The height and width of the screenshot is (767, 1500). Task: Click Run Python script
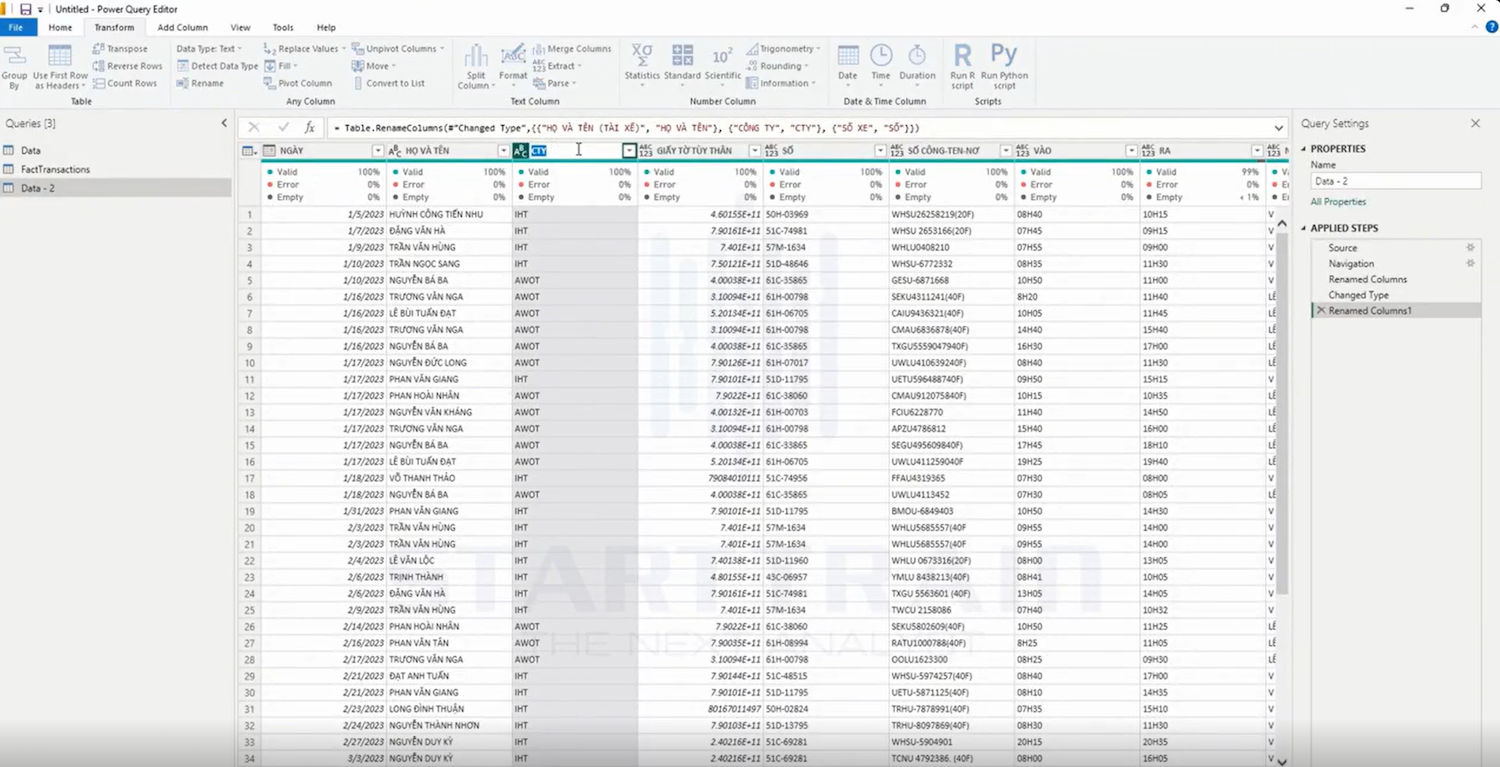1004,67
